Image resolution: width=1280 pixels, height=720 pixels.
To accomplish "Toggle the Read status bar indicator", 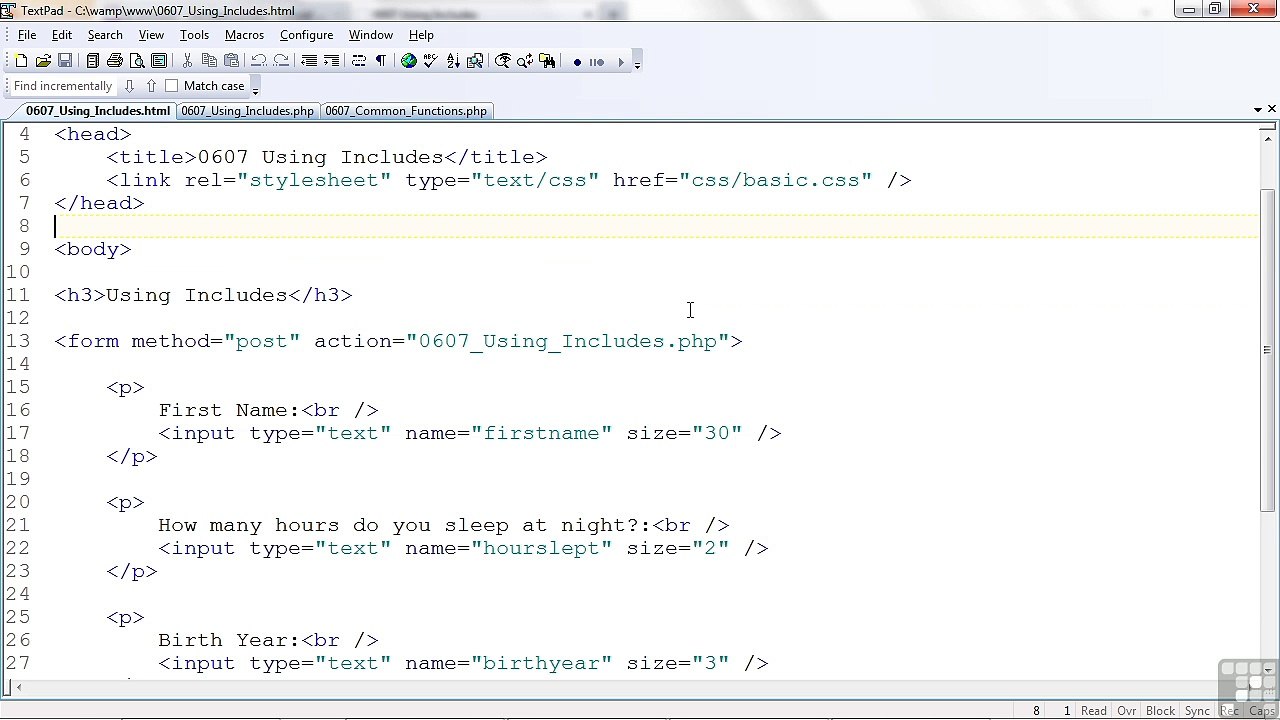I will [x=1094, y=711].
